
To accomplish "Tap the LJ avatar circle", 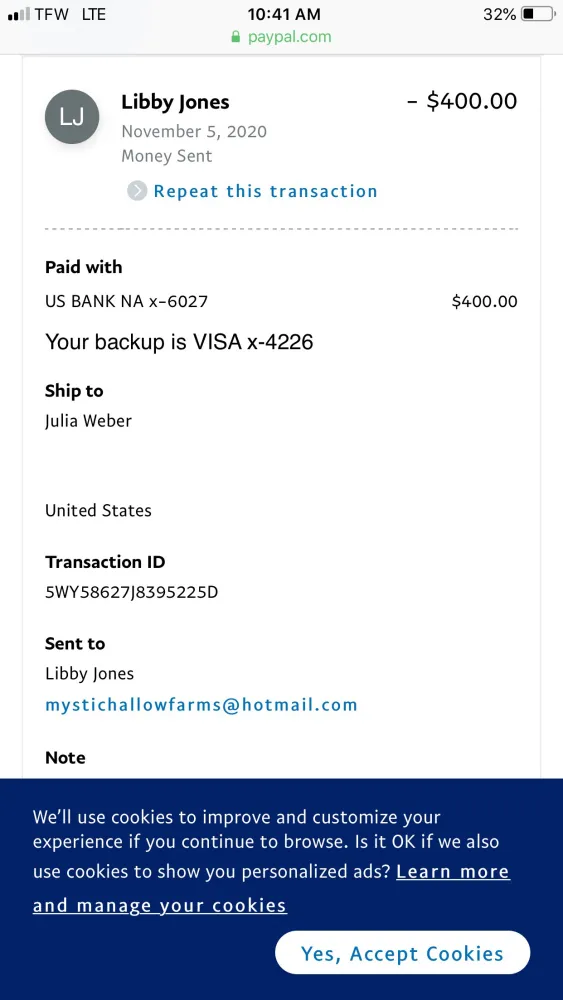I will tap(72, 117).
